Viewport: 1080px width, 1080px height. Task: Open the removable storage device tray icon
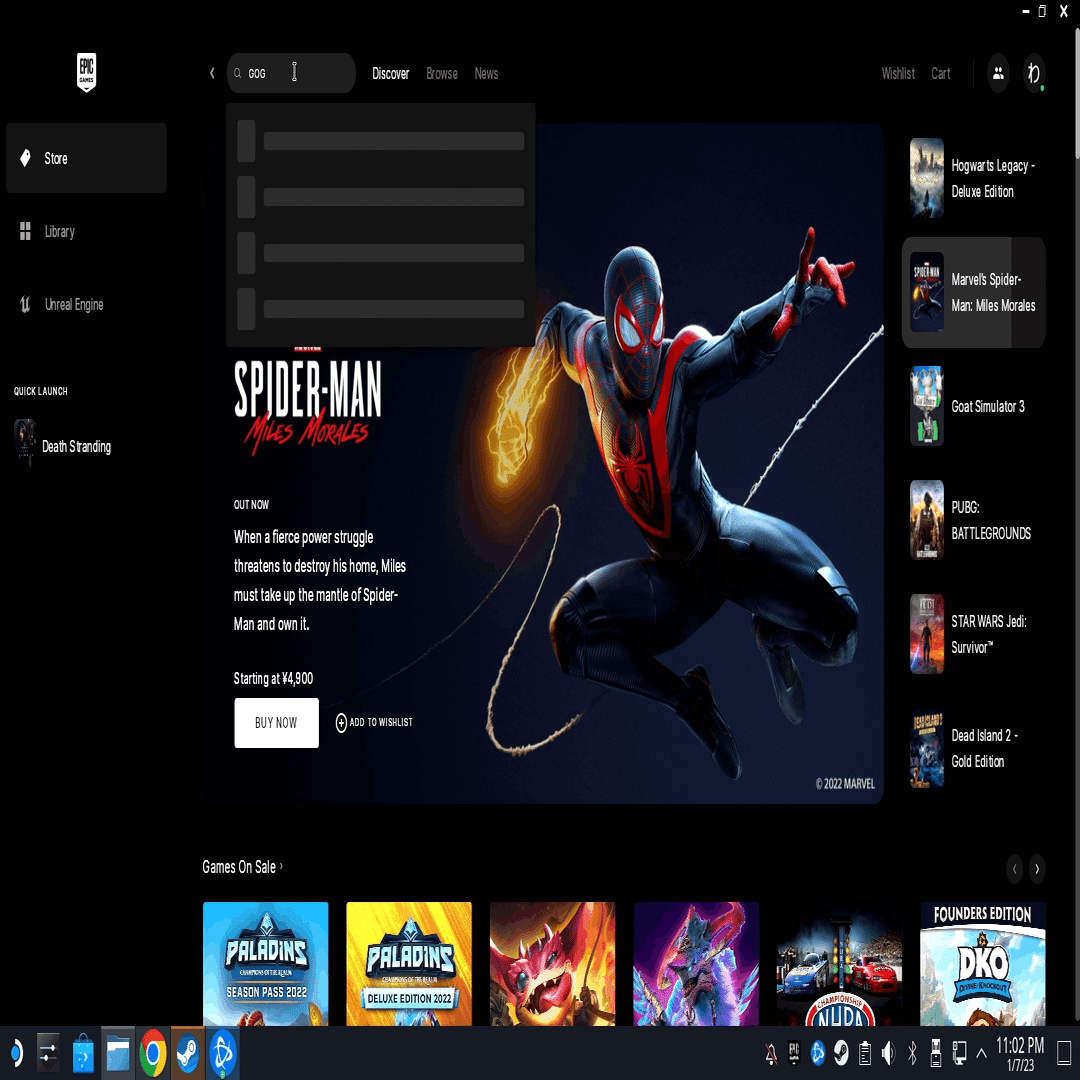[935, 1052]
